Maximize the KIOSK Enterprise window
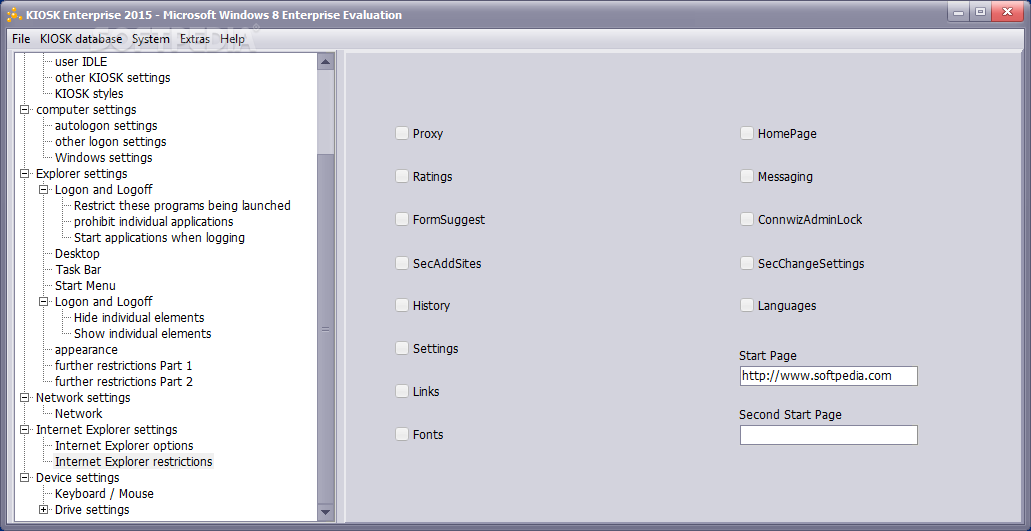The width and height of the screenshot is (1031, 531). (980, 12)
